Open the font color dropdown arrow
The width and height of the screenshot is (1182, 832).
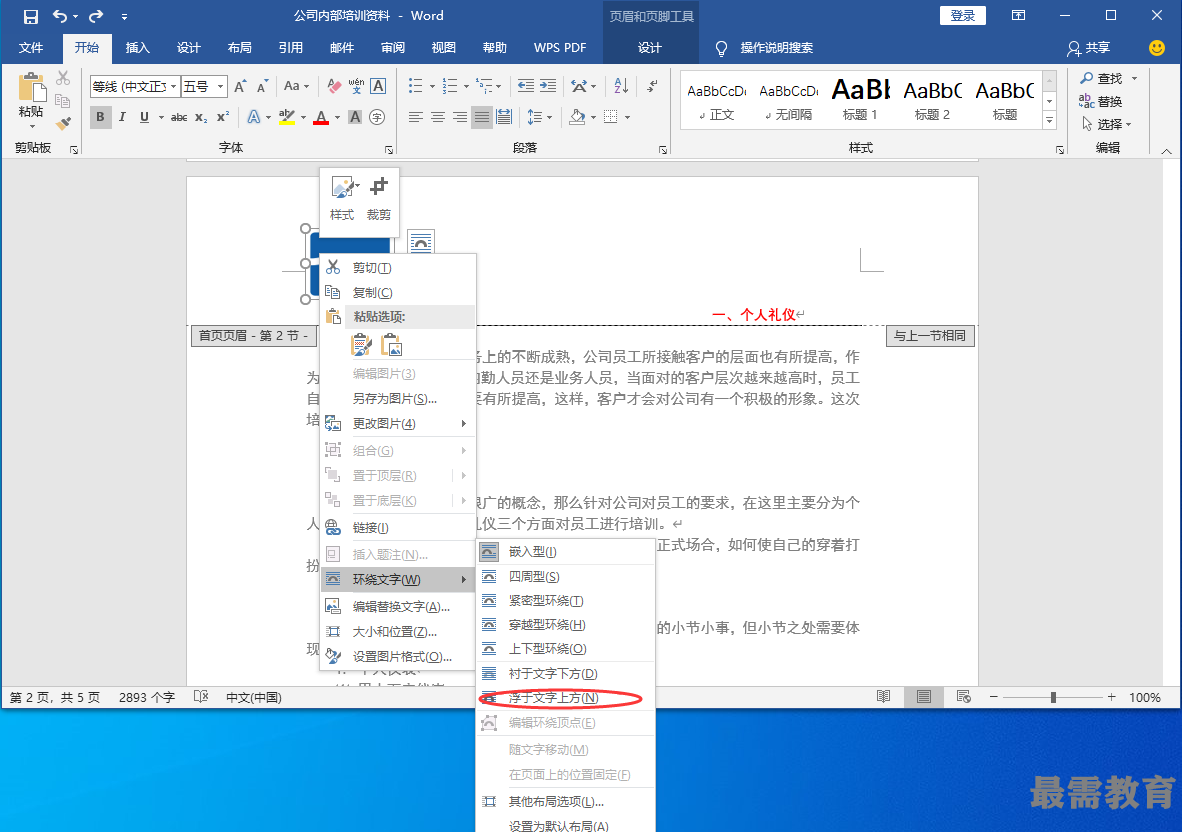[337, 118]
